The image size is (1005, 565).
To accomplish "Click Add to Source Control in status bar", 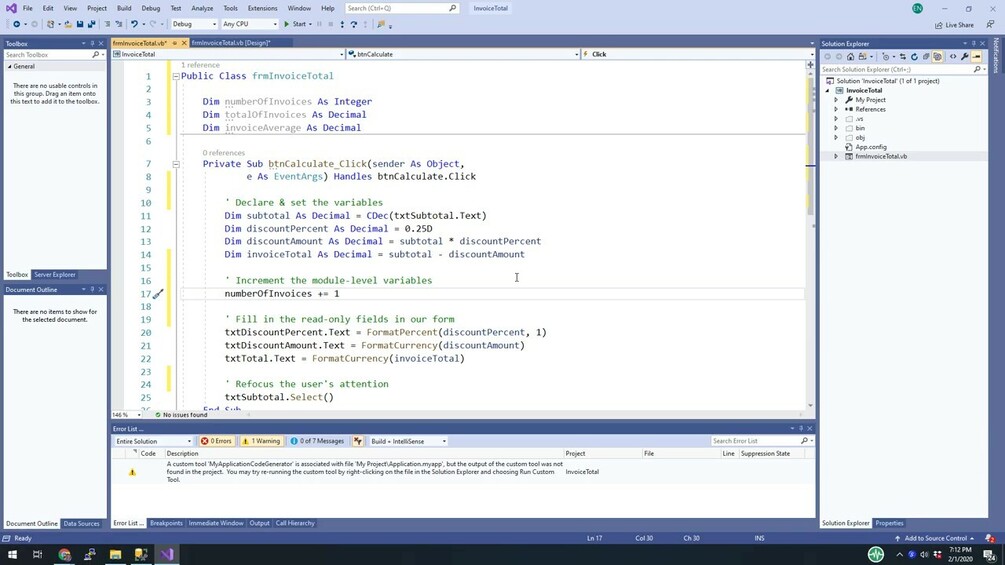I will 935,538.
